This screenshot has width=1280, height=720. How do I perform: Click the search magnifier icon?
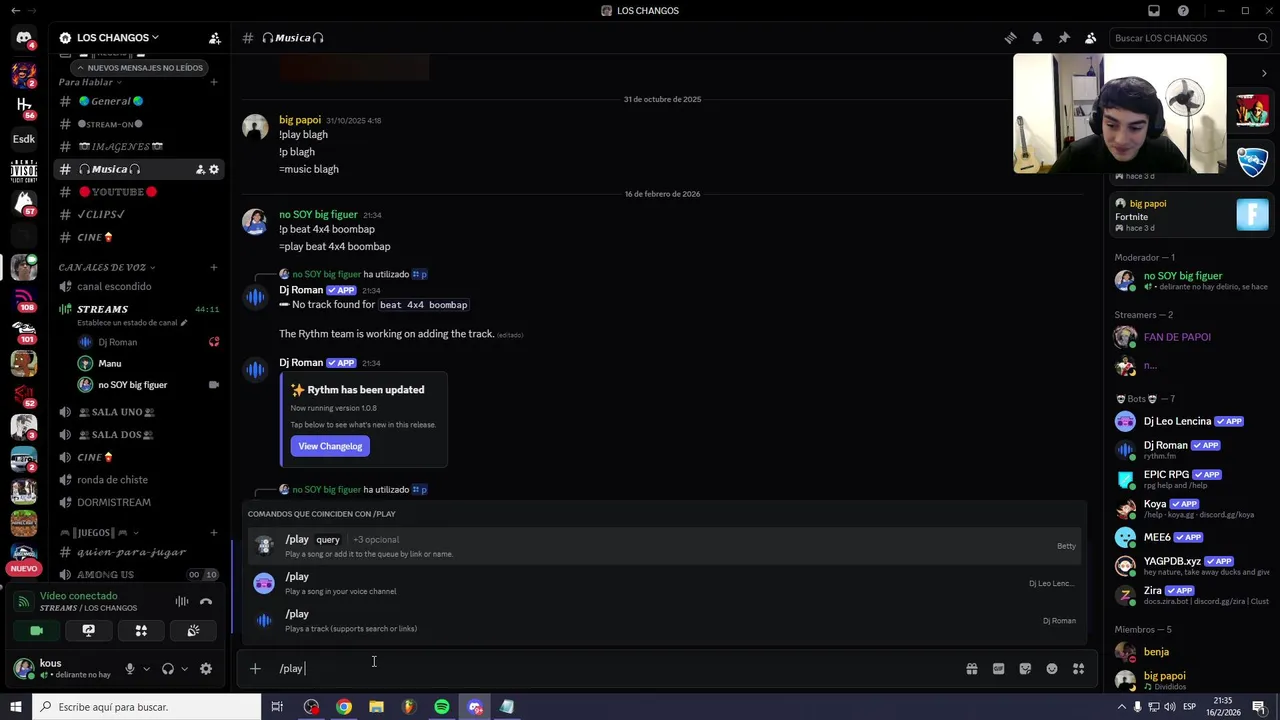[x=1263, y=38]
